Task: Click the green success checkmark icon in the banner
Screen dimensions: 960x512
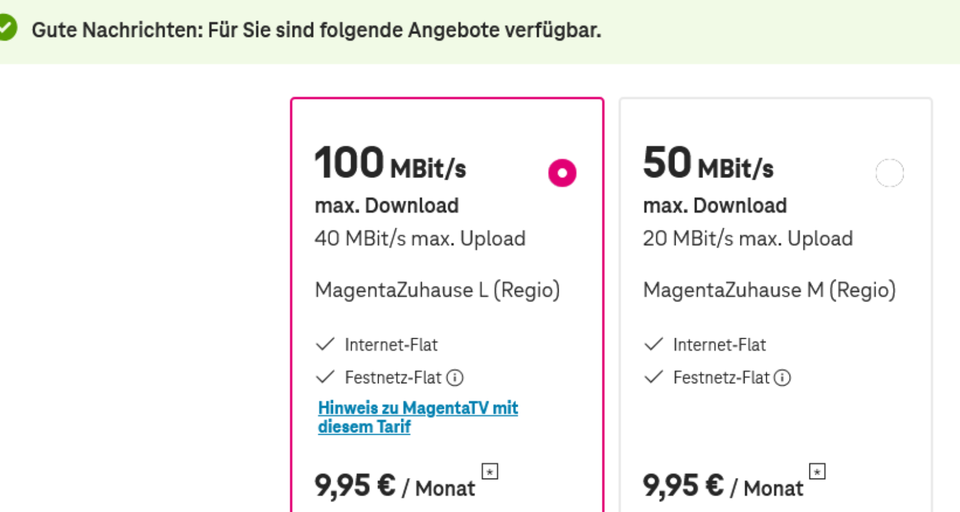Action: click(7, 29)
